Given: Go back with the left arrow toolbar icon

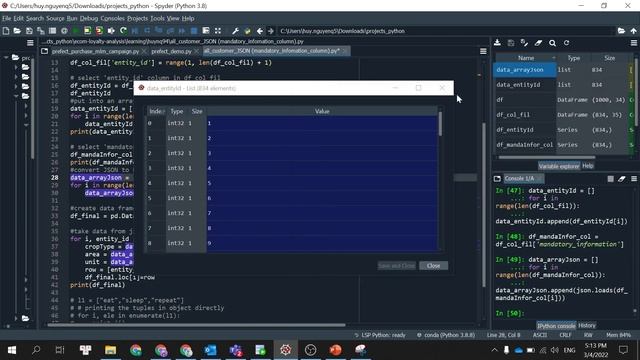Looking at the screenshot, I should pyautogui.click(x=260, y=31).
